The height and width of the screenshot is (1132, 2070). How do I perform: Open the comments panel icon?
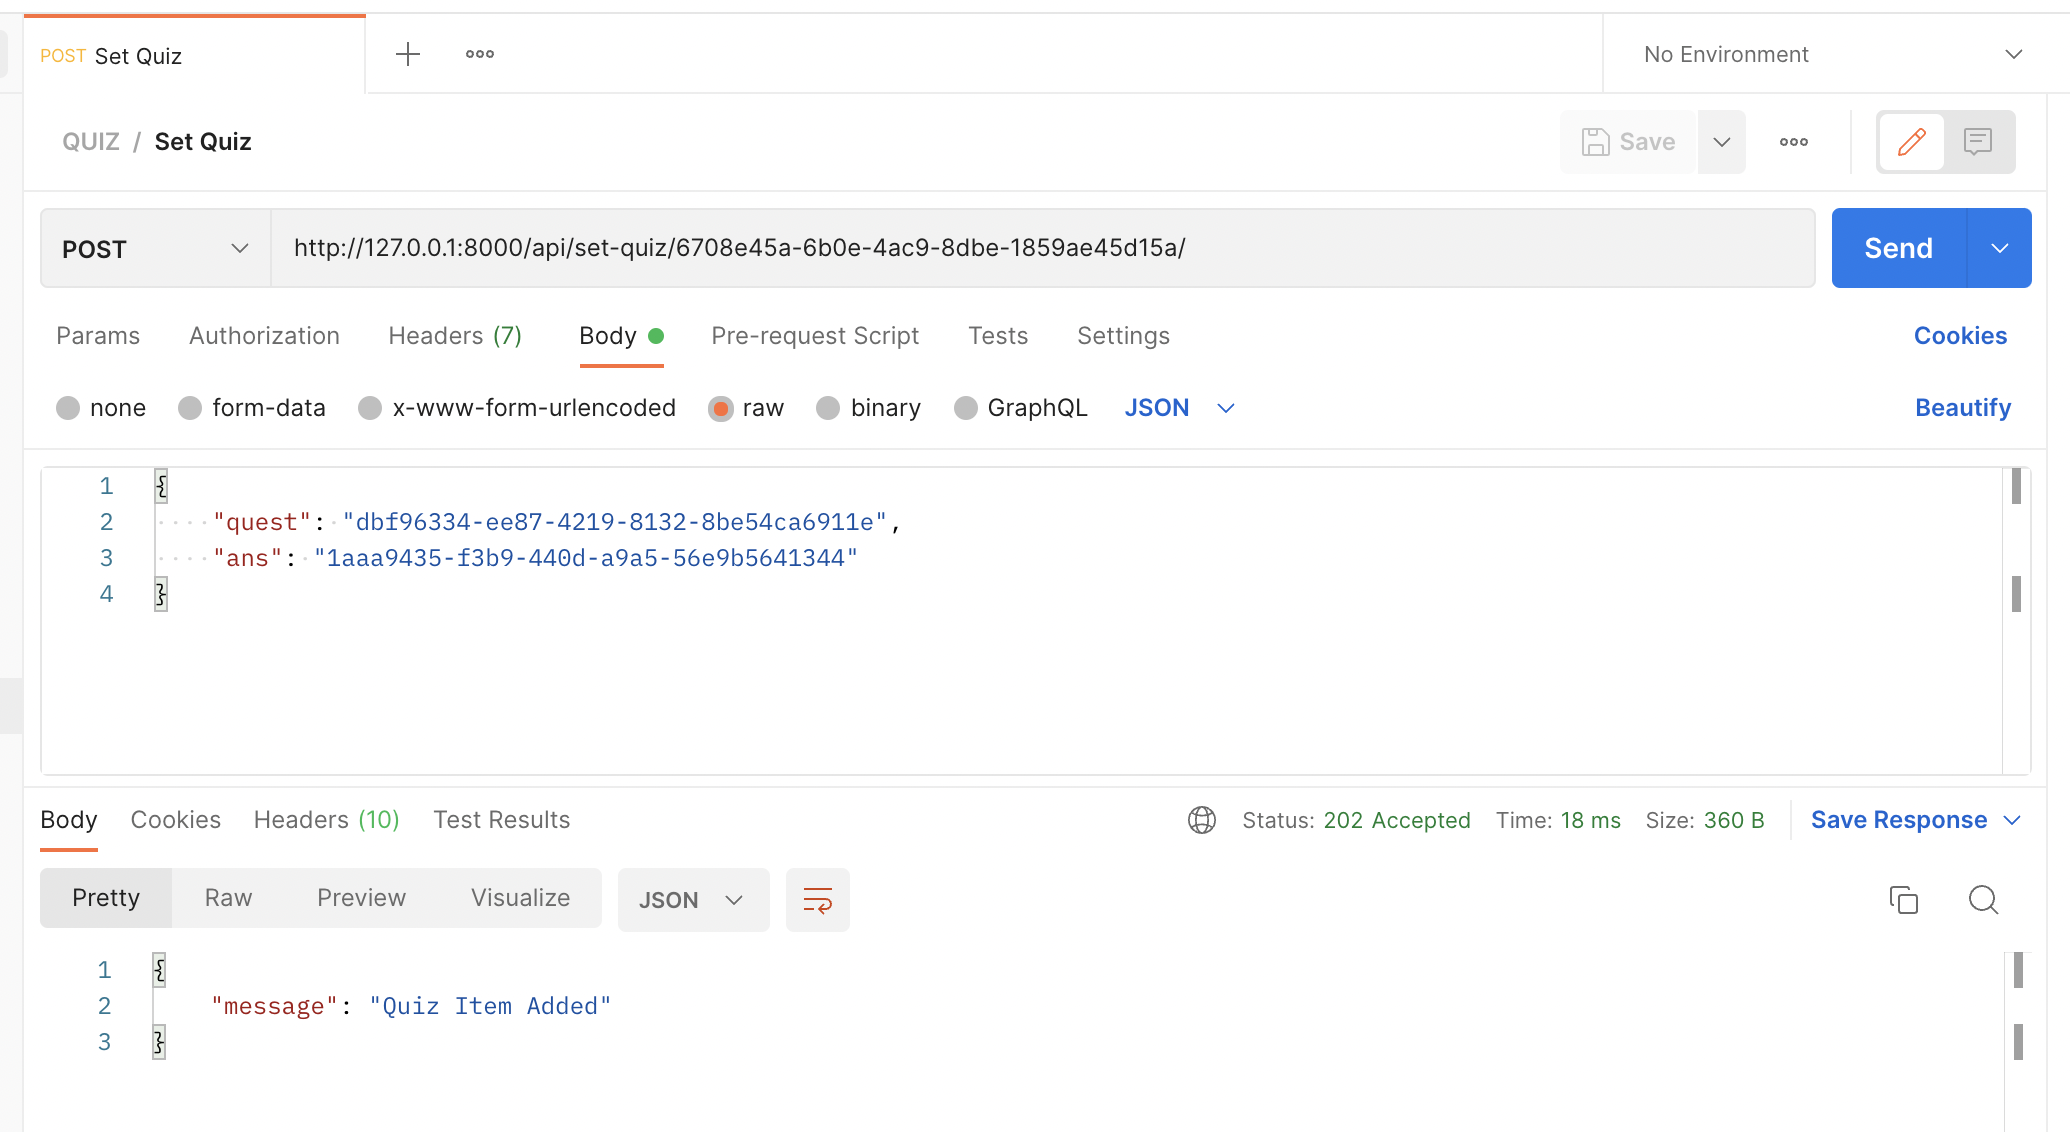click(1977, 142)
